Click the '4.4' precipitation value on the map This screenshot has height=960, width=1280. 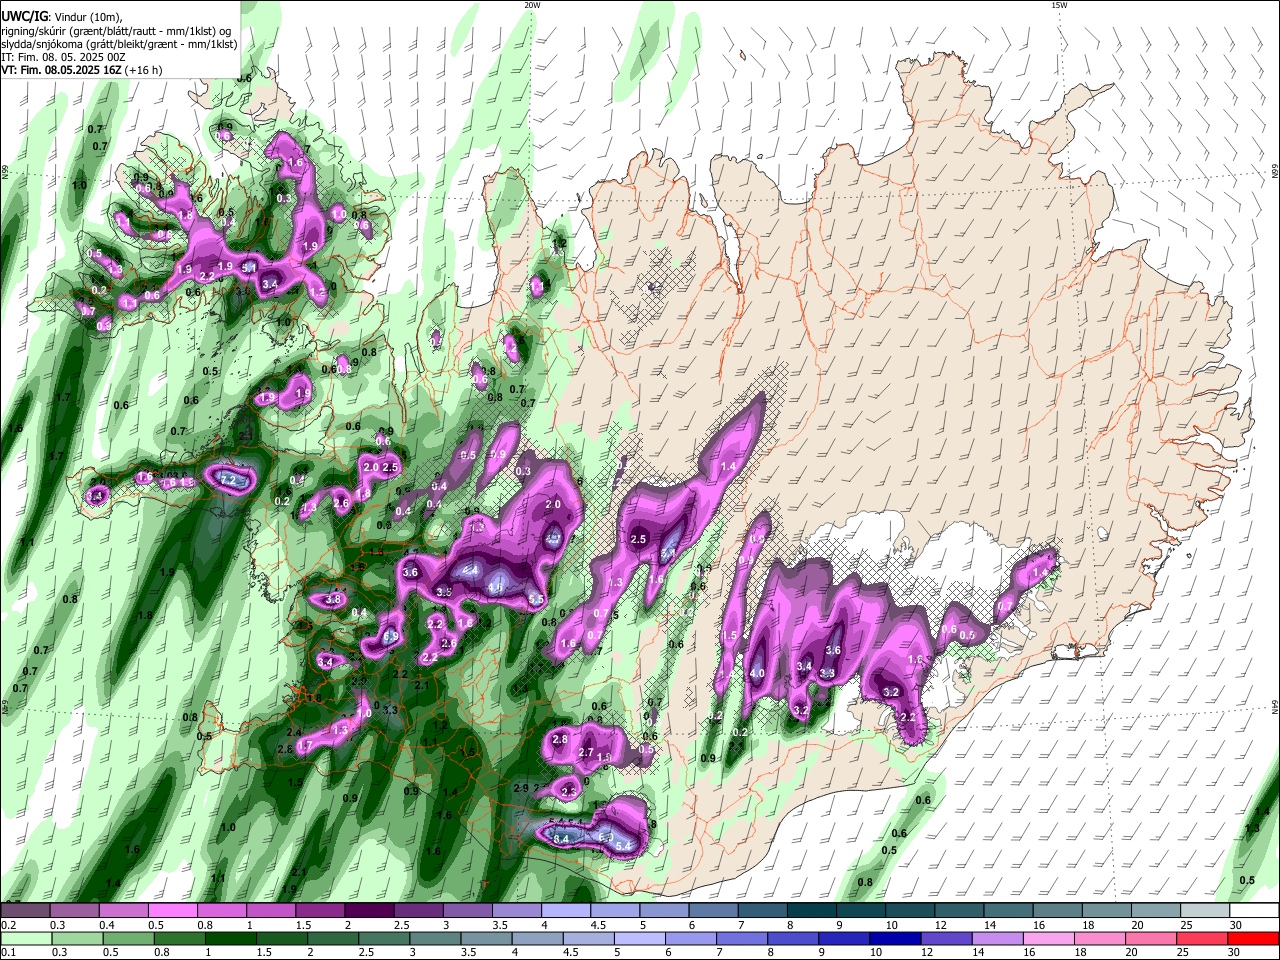470,571
